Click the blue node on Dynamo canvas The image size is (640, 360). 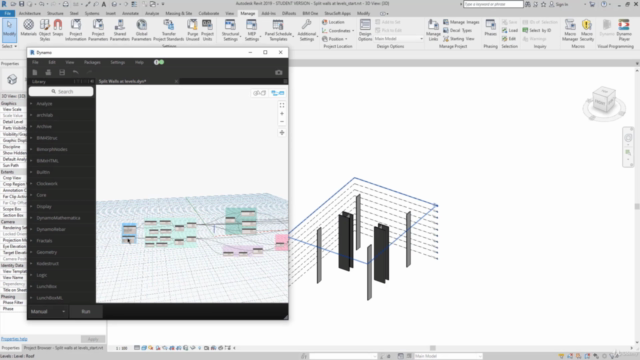(x=129, y=233)
